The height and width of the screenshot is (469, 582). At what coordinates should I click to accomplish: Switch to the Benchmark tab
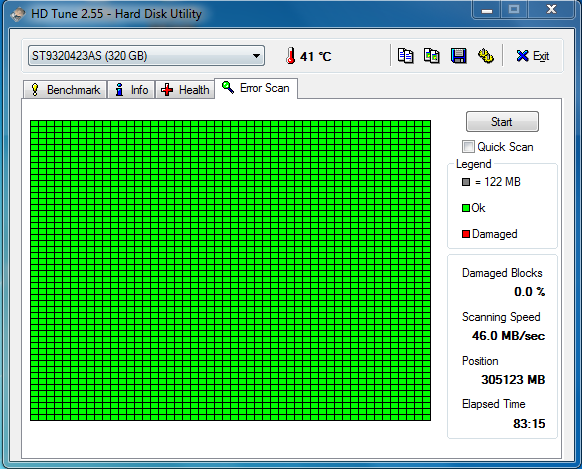pyautogui.click(x=65, y=90)
